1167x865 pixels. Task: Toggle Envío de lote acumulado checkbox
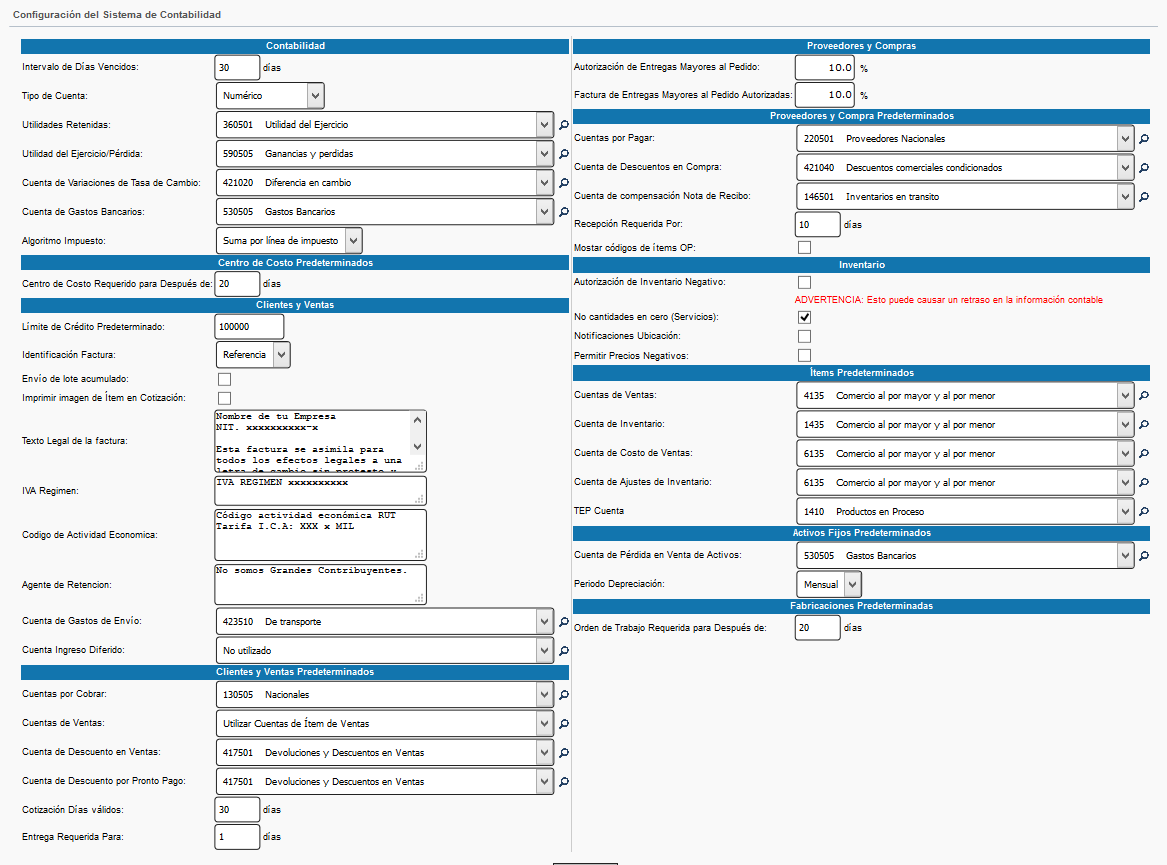coord(224,379)
